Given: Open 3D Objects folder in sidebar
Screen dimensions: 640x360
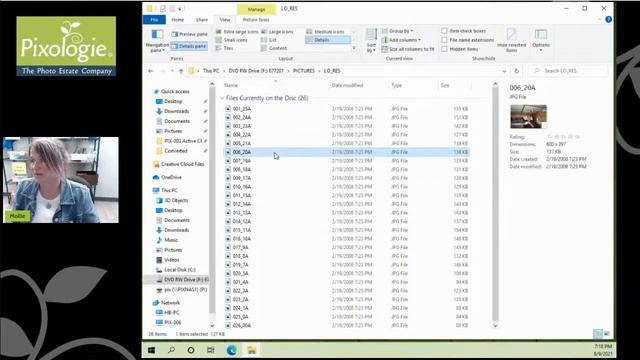Looking at the screenshot, I should point(172,200).
